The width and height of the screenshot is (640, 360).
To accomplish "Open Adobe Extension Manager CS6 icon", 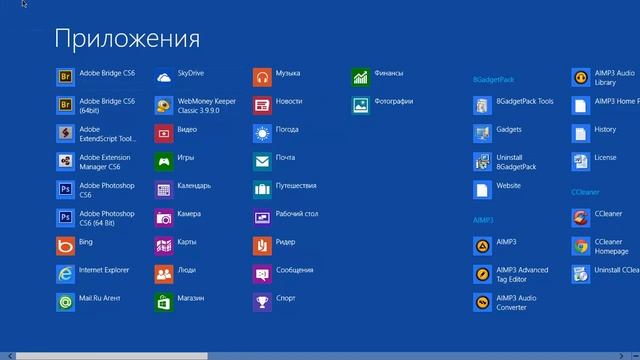I will (65, 162).
